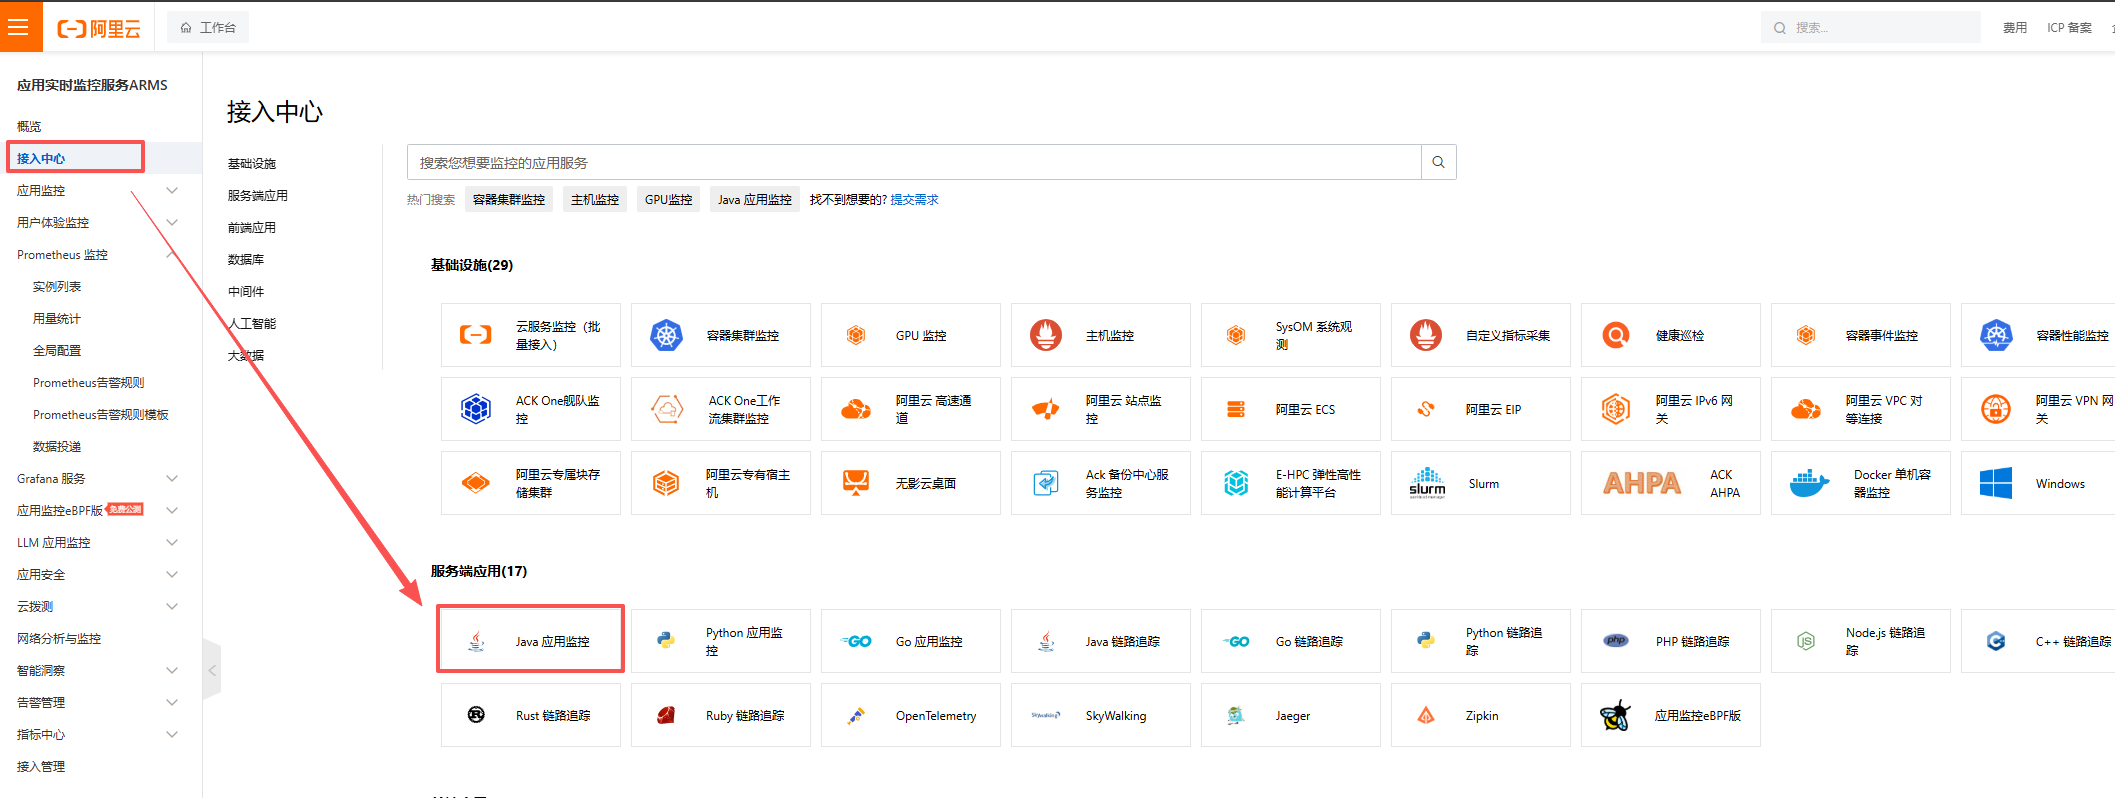Click the 提交需求 link
The image size is (2115, 798).
click(x=914, y=200)
